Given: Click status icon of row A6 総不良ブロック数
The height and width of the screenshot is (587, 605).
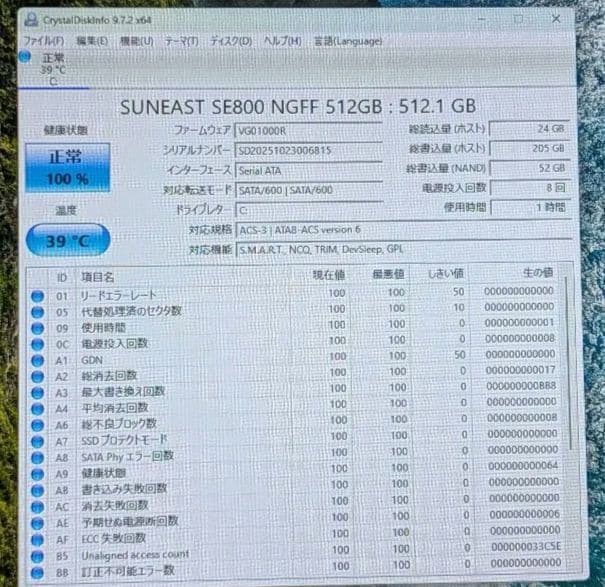Looking at the screenshot, I should [x=37, y=425].
